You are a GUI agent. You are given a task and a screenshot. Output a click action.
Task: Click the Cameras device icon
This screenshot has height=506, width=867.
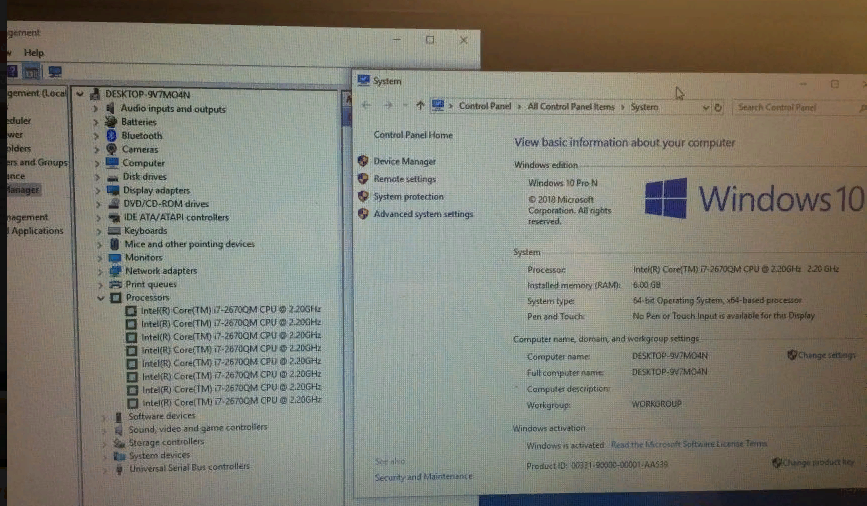(111, 149)
